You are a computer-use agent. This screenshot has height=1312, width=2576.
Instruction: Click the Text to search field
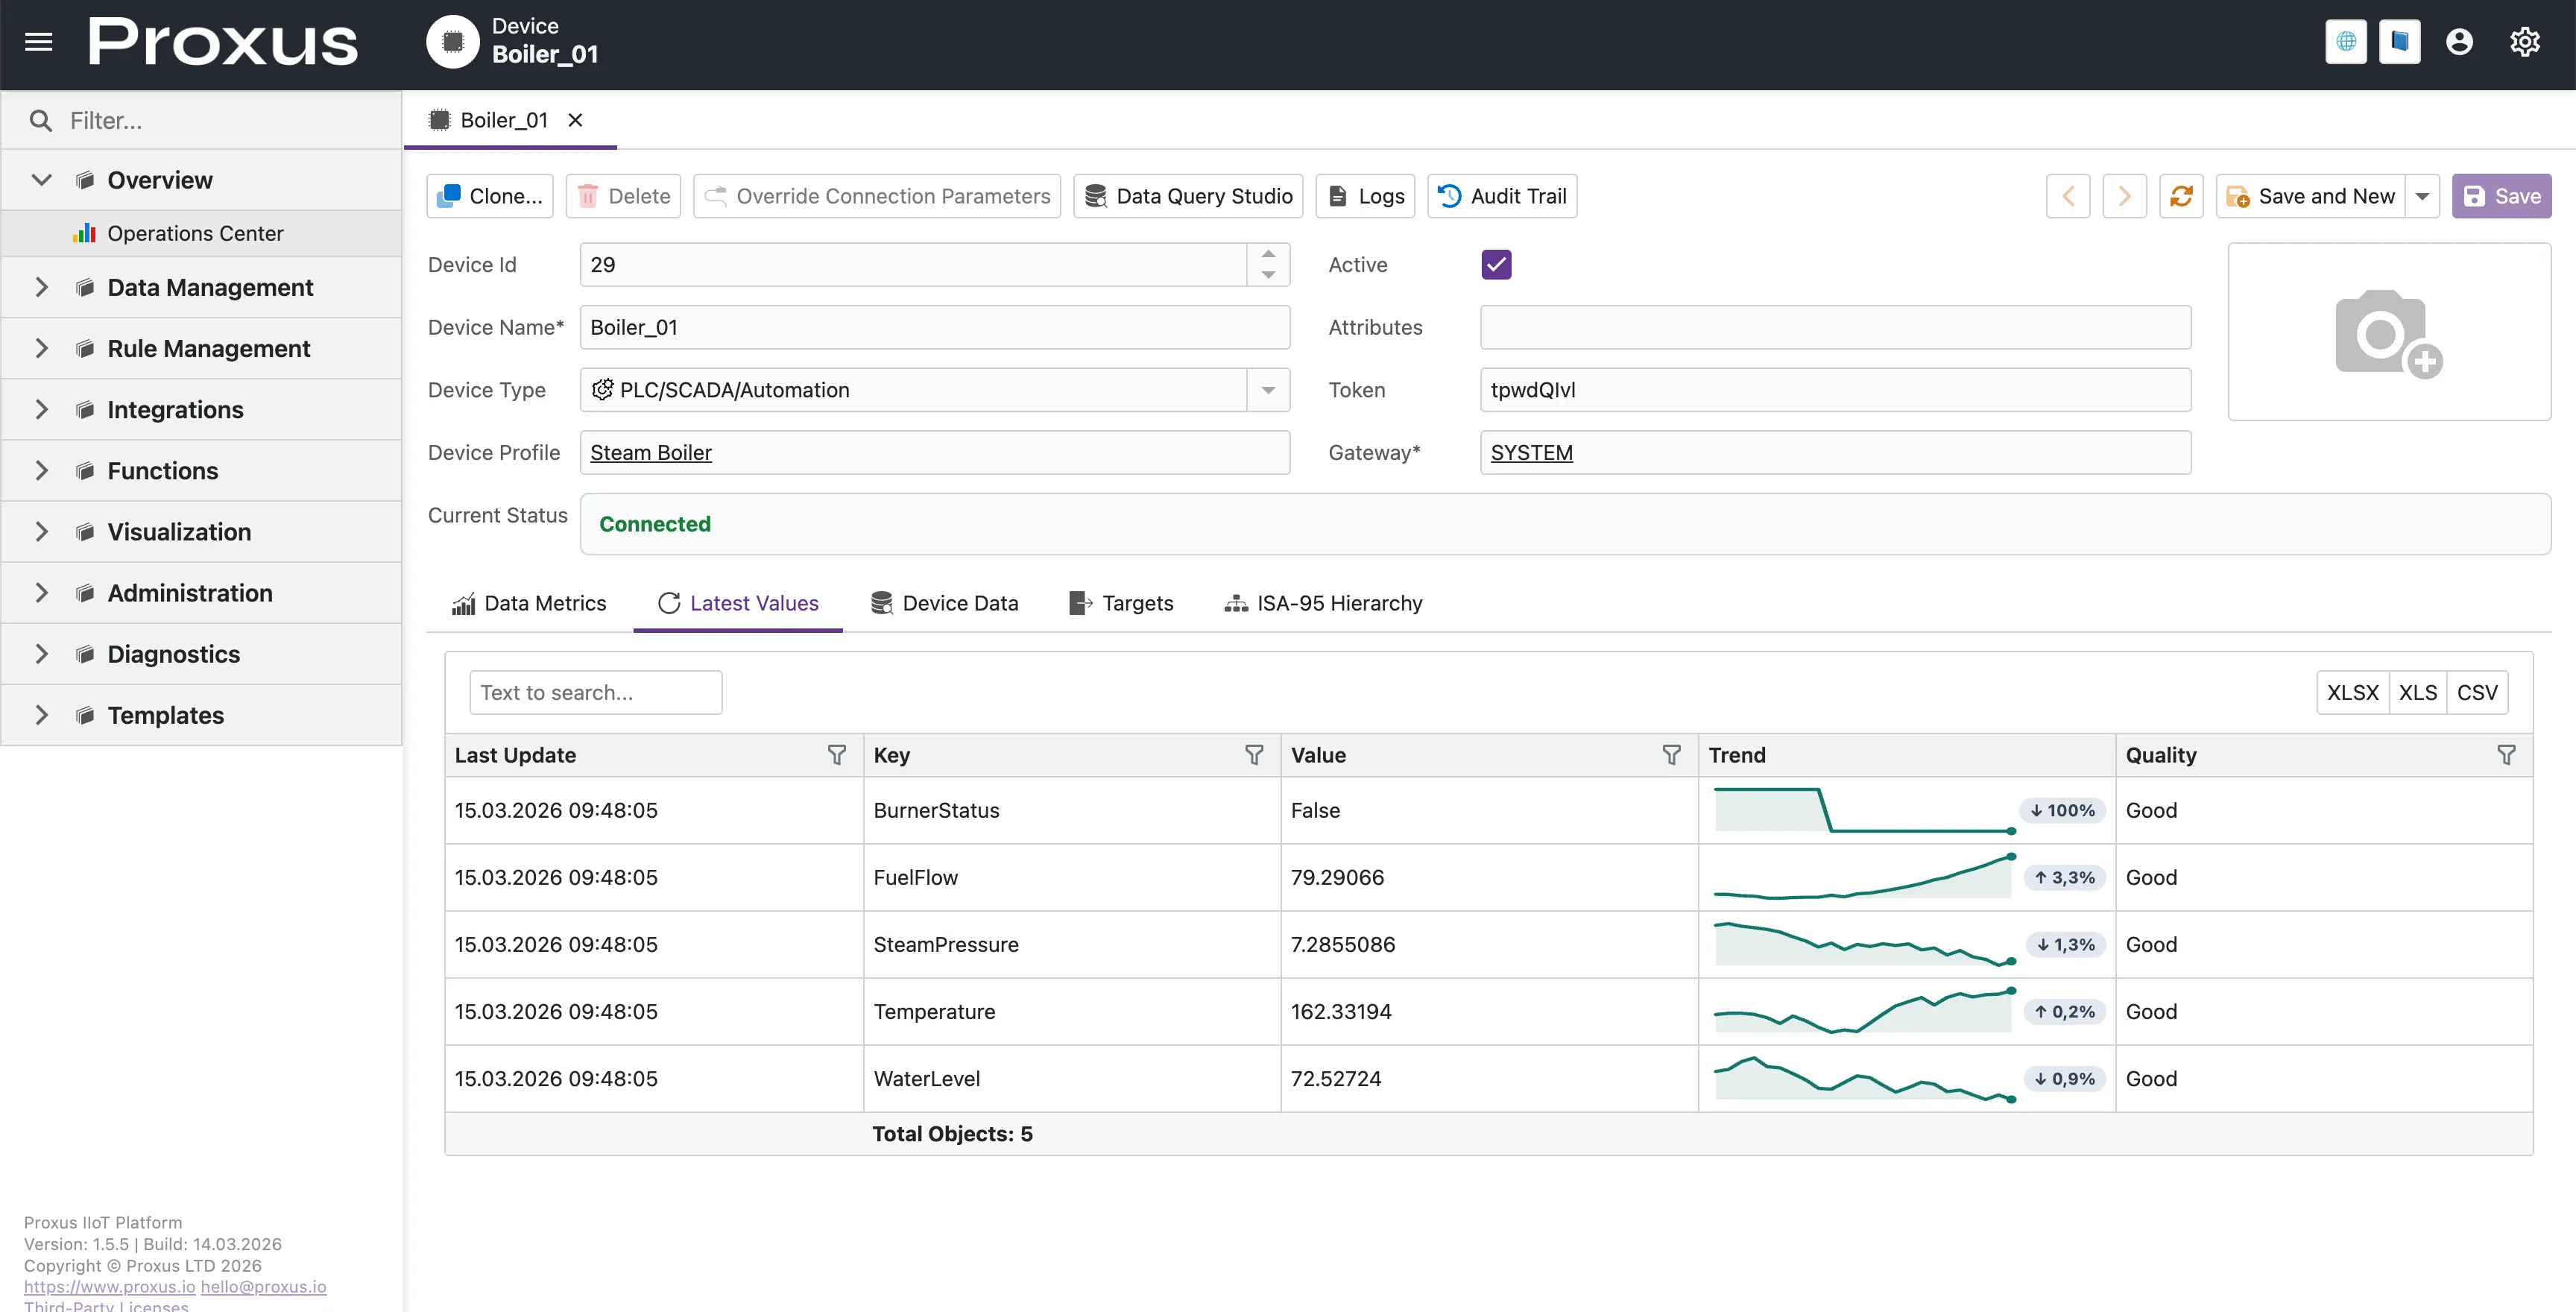tap(595, 693)
